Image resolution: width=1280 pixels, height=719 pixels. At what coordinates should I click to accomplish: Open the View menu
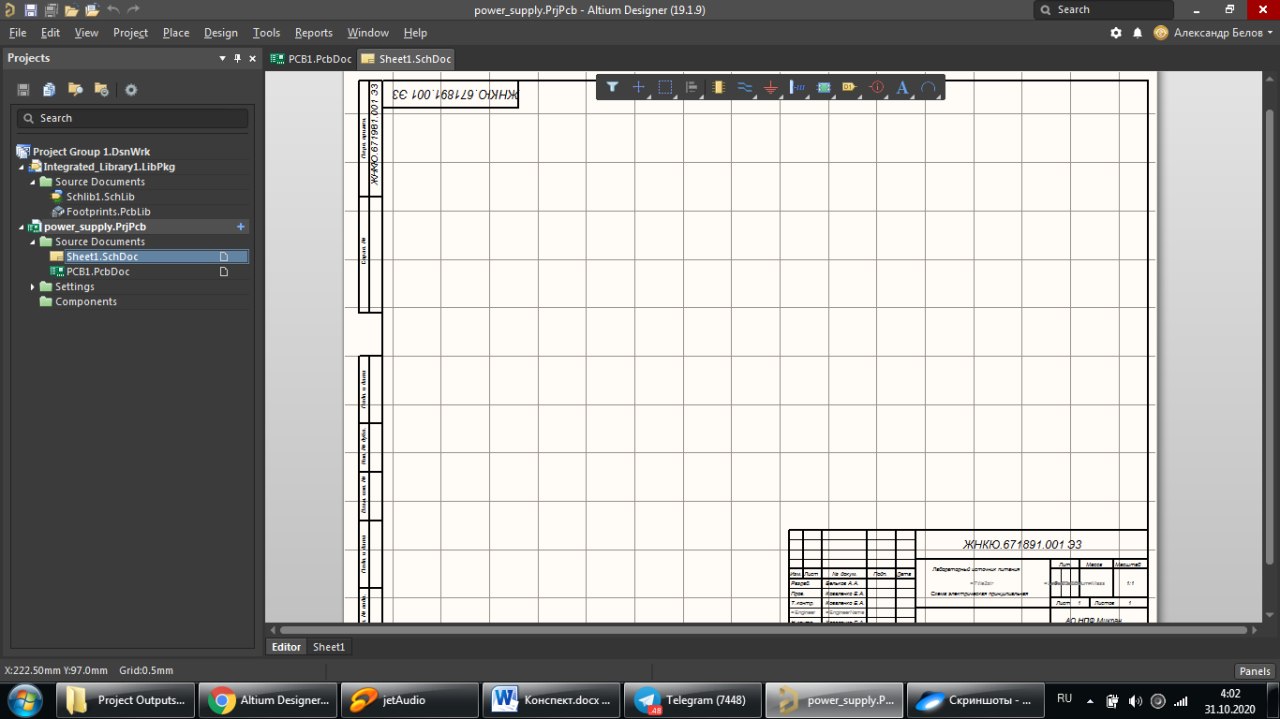pos(87,32)
